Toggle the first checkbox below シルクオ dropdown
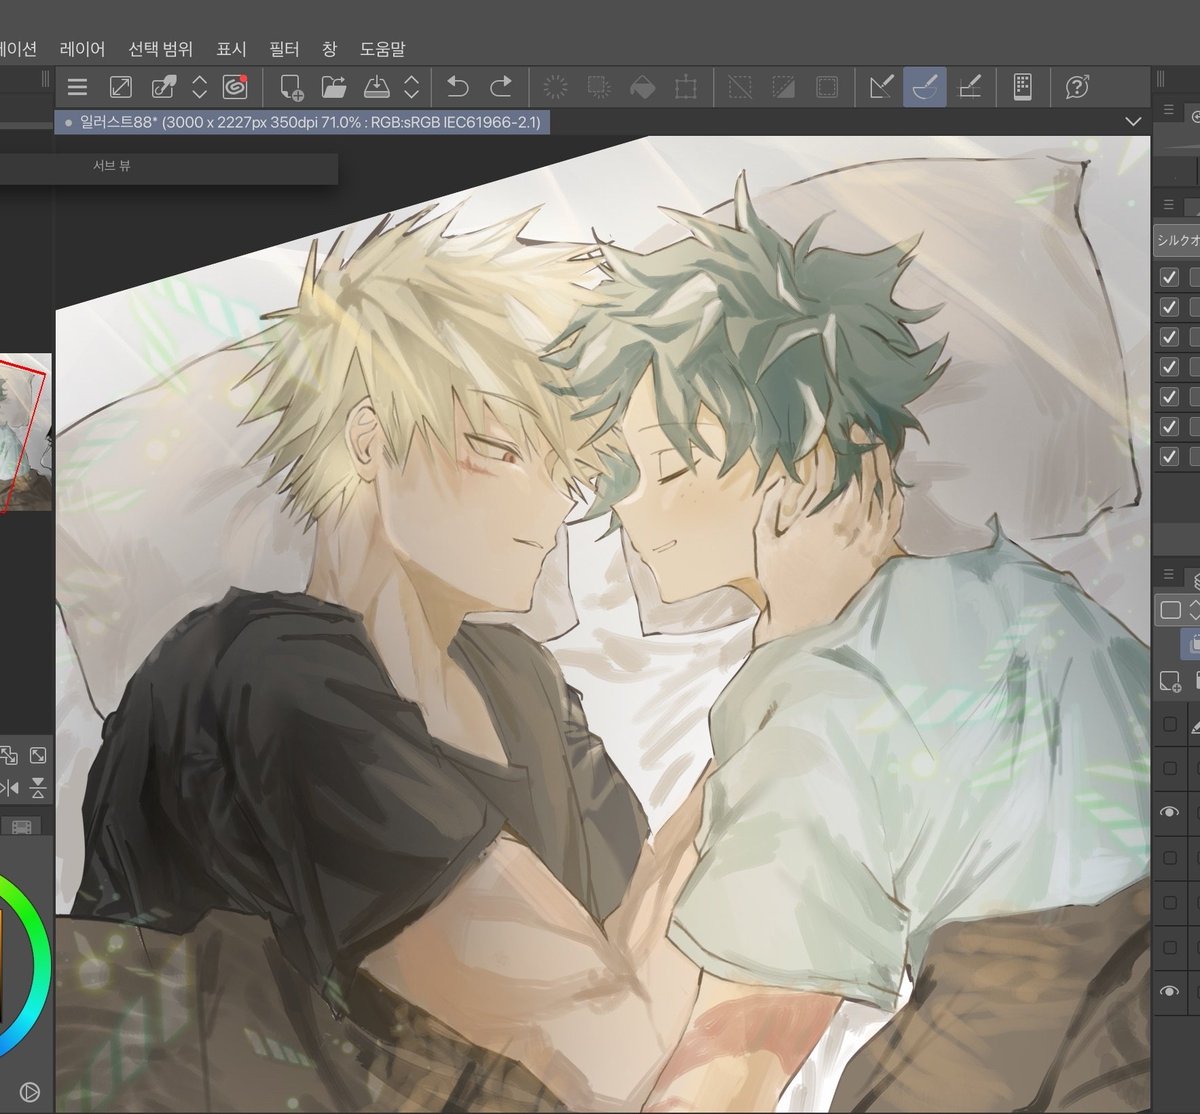Viewport: 1200px width, 1114px height. coord(1168,277)
